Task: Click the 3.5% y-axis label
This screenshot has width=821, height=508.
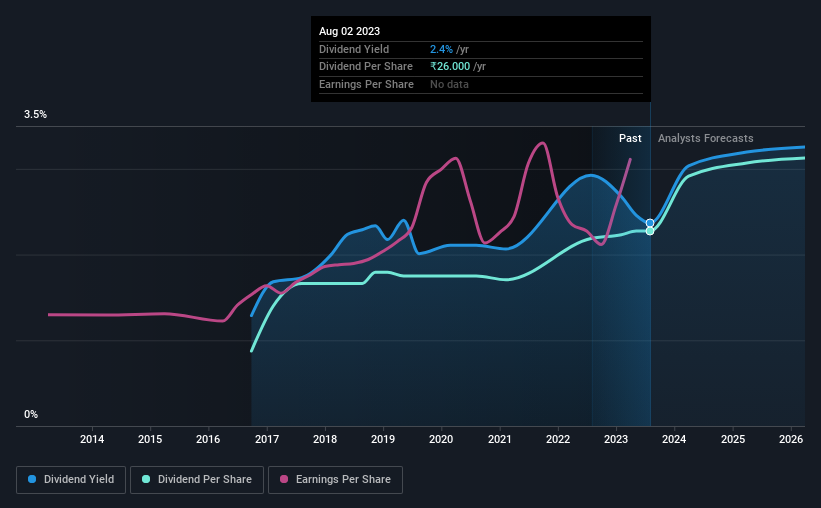Action: 35,115
